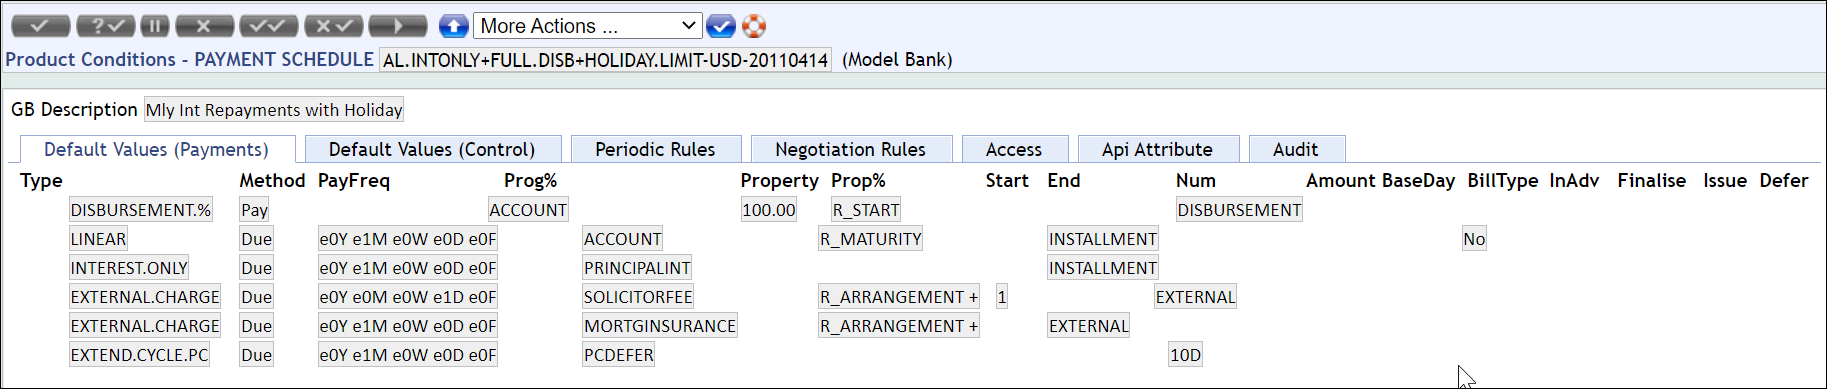Click the commit checkmark toolbar button
1827x389 pixels.
(41, 26)
